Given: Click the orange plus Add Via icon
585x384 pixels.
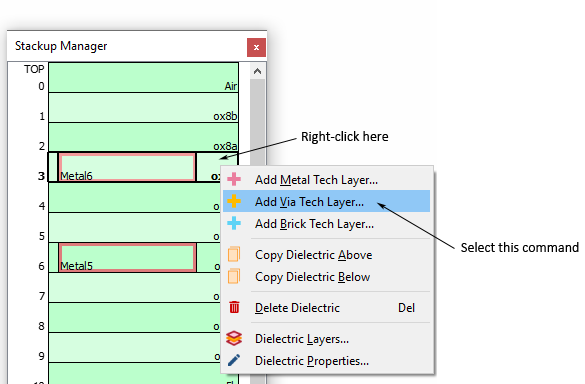Looking at the screenshot, I should (234, 201).
